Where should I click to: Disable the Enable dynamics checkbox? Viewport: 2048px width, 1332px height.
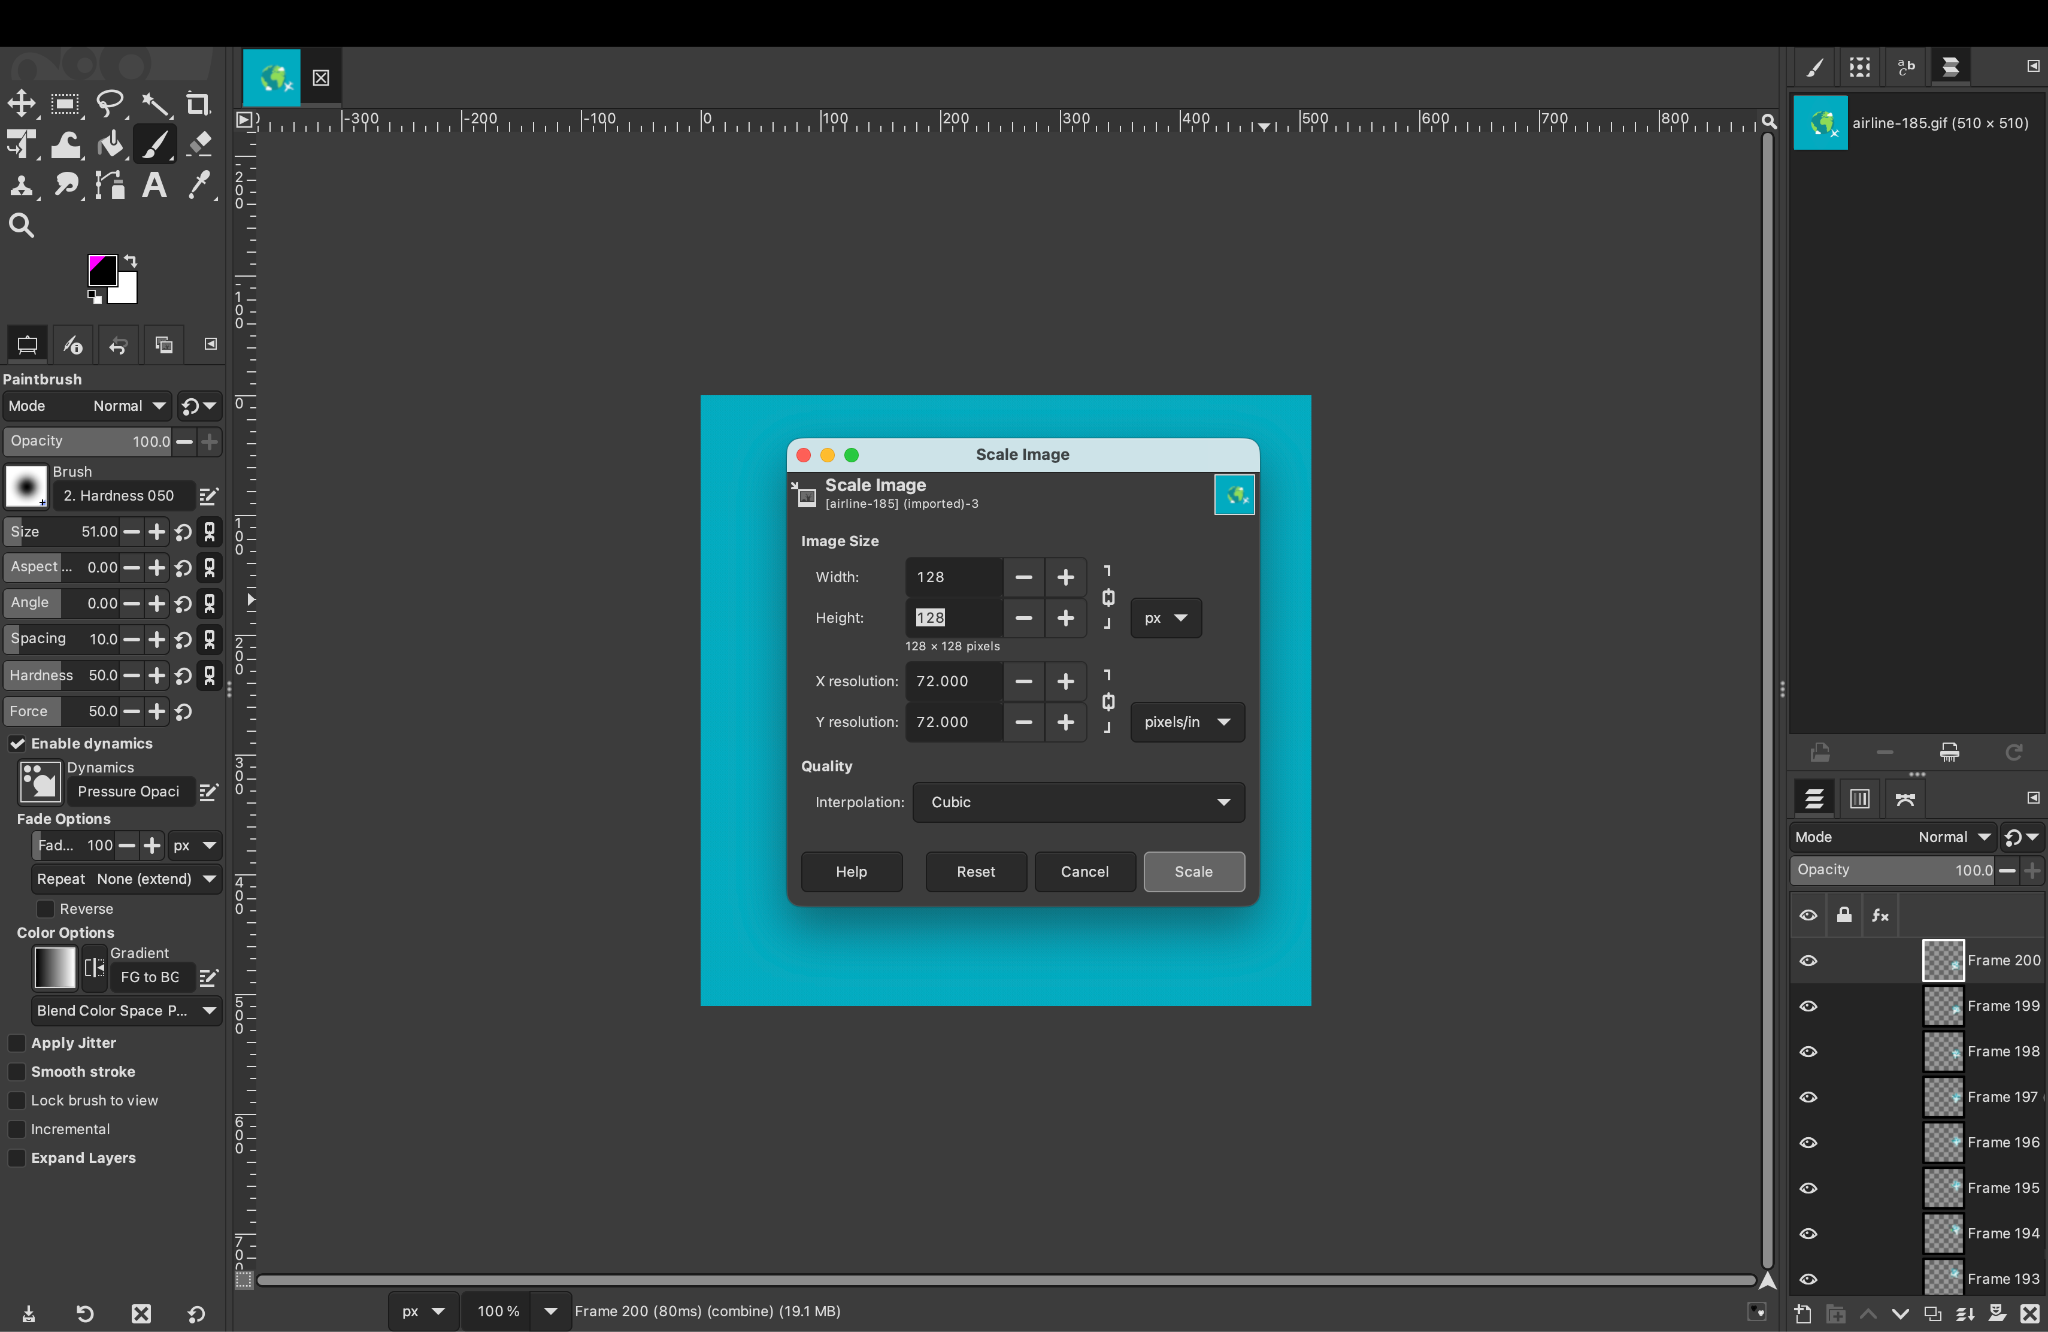point(17,743)
